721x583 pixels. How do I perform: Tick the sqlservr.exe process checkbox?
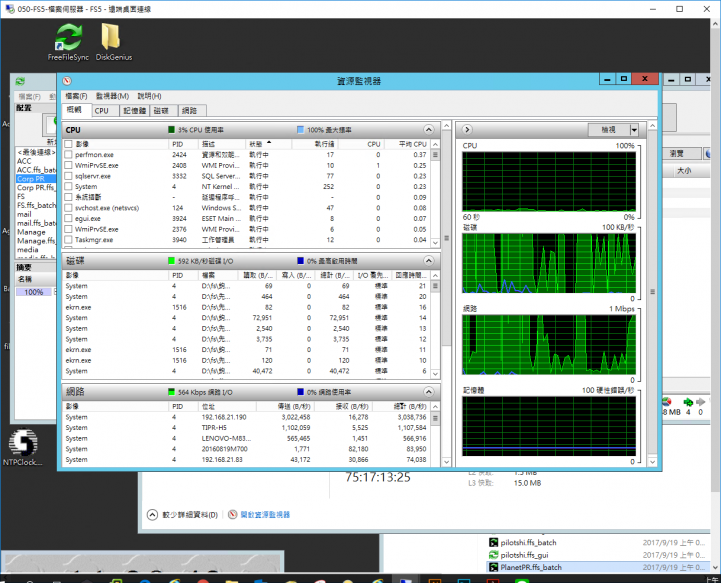pyautogui.click(x=68, y=176)
